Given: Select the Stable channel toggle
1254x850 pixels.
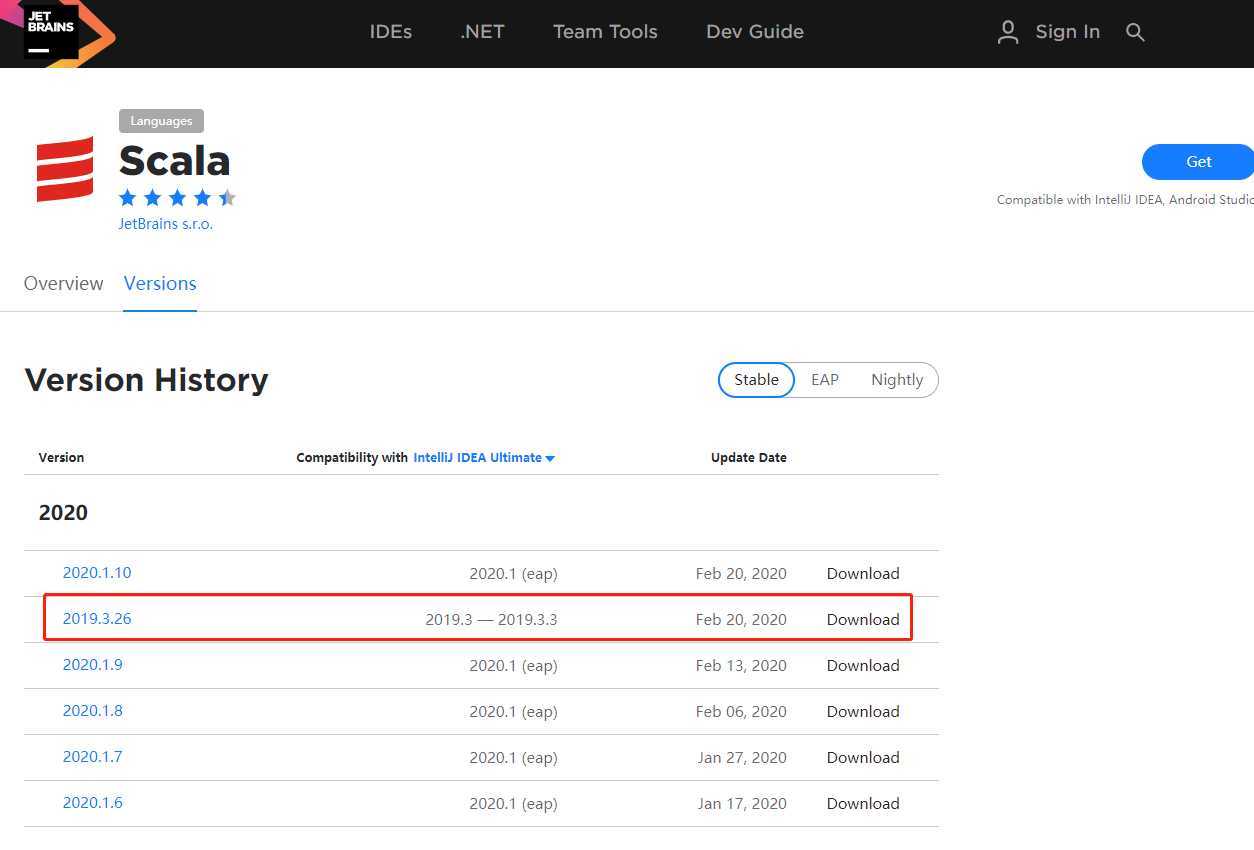Looking at the screenshot, I should pyautogui.click(x=756, y=380).
